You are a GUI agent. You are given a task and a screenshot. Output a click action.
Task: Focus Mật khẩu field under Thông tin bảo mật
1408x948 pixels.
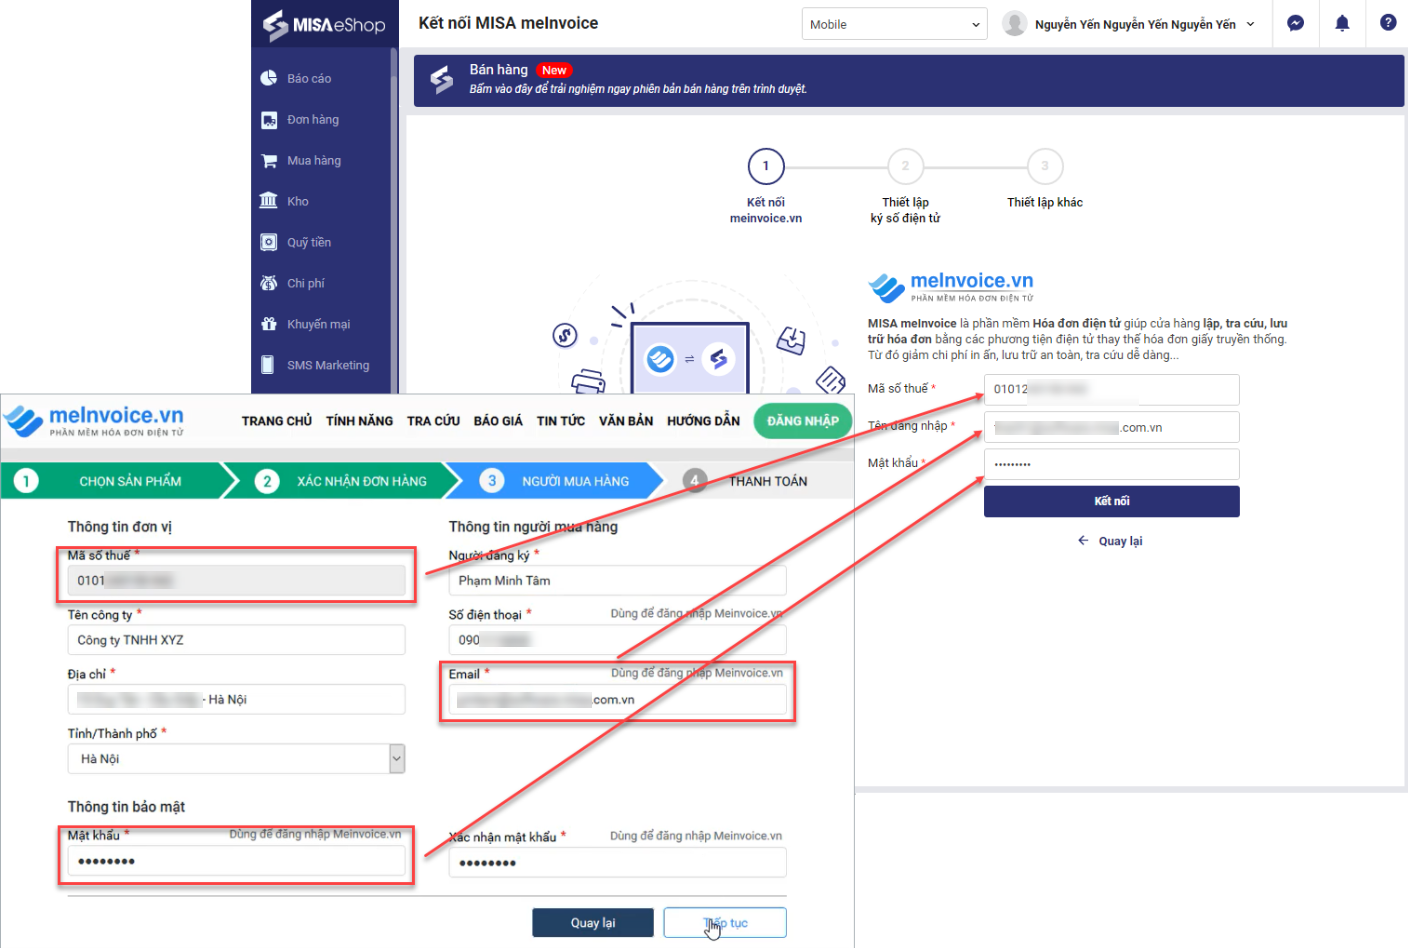pos(236,861)
